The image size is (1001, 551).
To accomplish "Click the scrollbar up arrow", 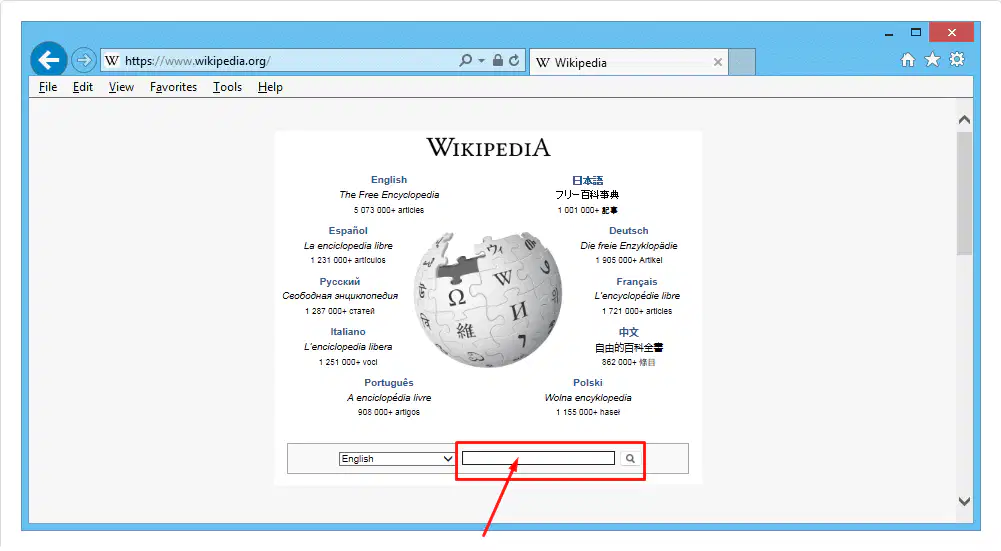I will coord(964,119).
